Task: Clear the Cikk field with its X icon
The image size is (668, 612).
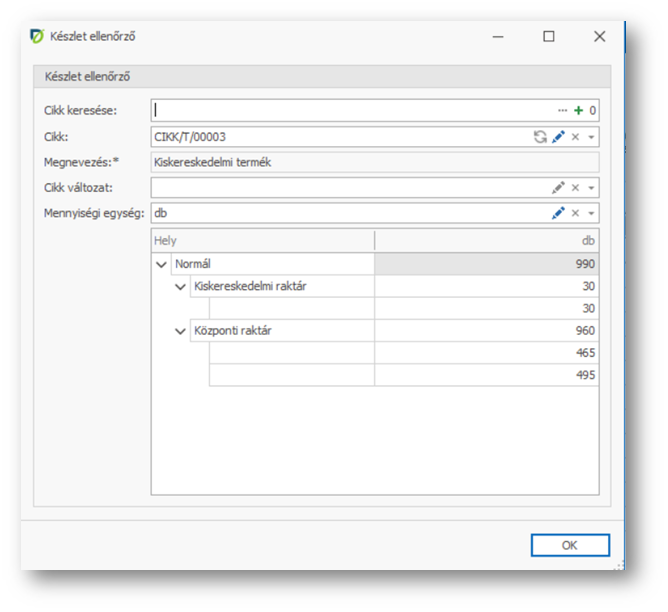Action: 575,136
